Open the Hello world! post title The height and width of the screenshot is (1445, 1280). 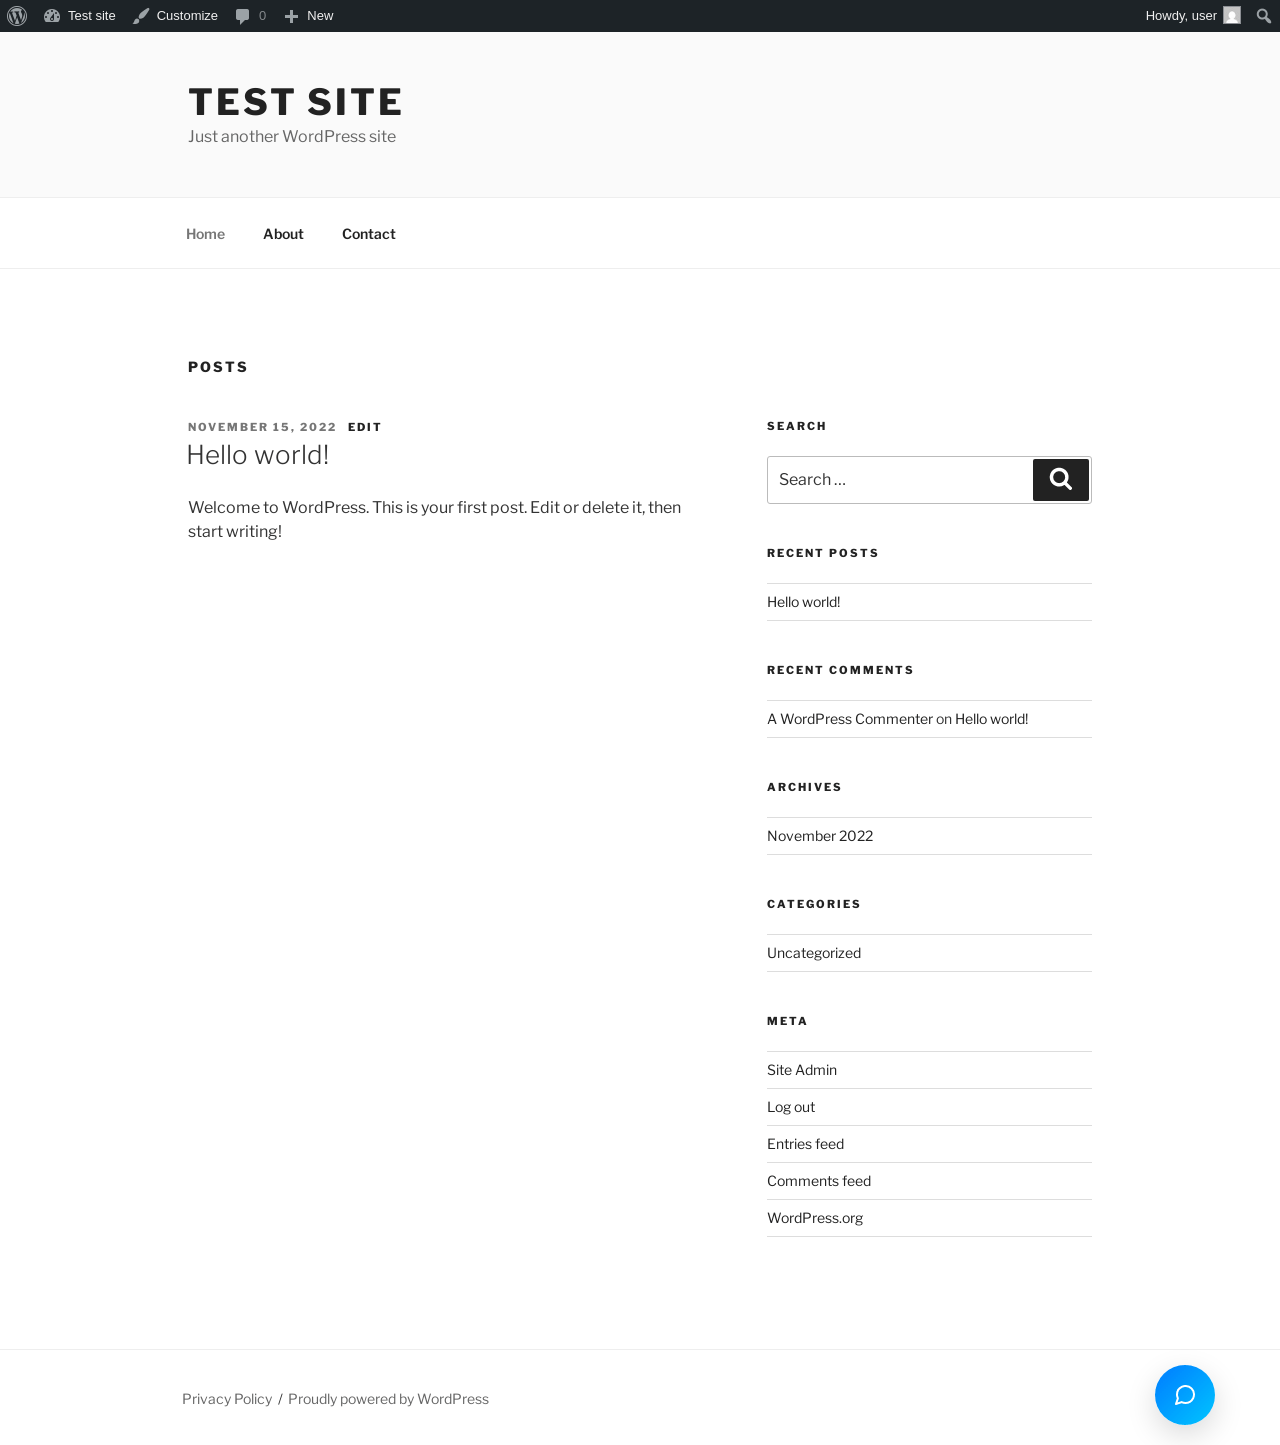click(x=258, y=455)
